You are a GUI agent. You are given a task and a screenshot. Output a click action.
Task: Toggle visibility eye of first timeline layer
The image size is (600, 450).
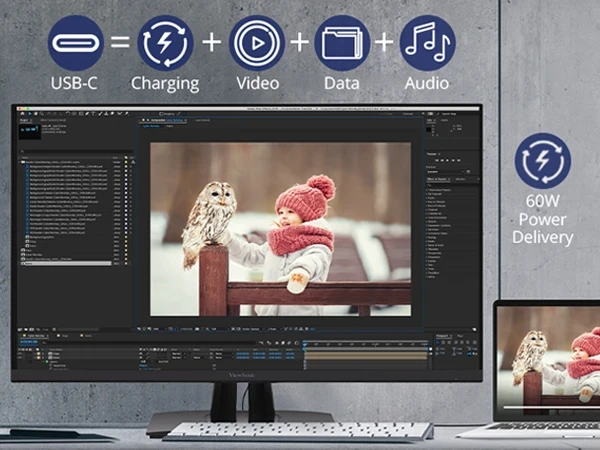coord(21,352)
